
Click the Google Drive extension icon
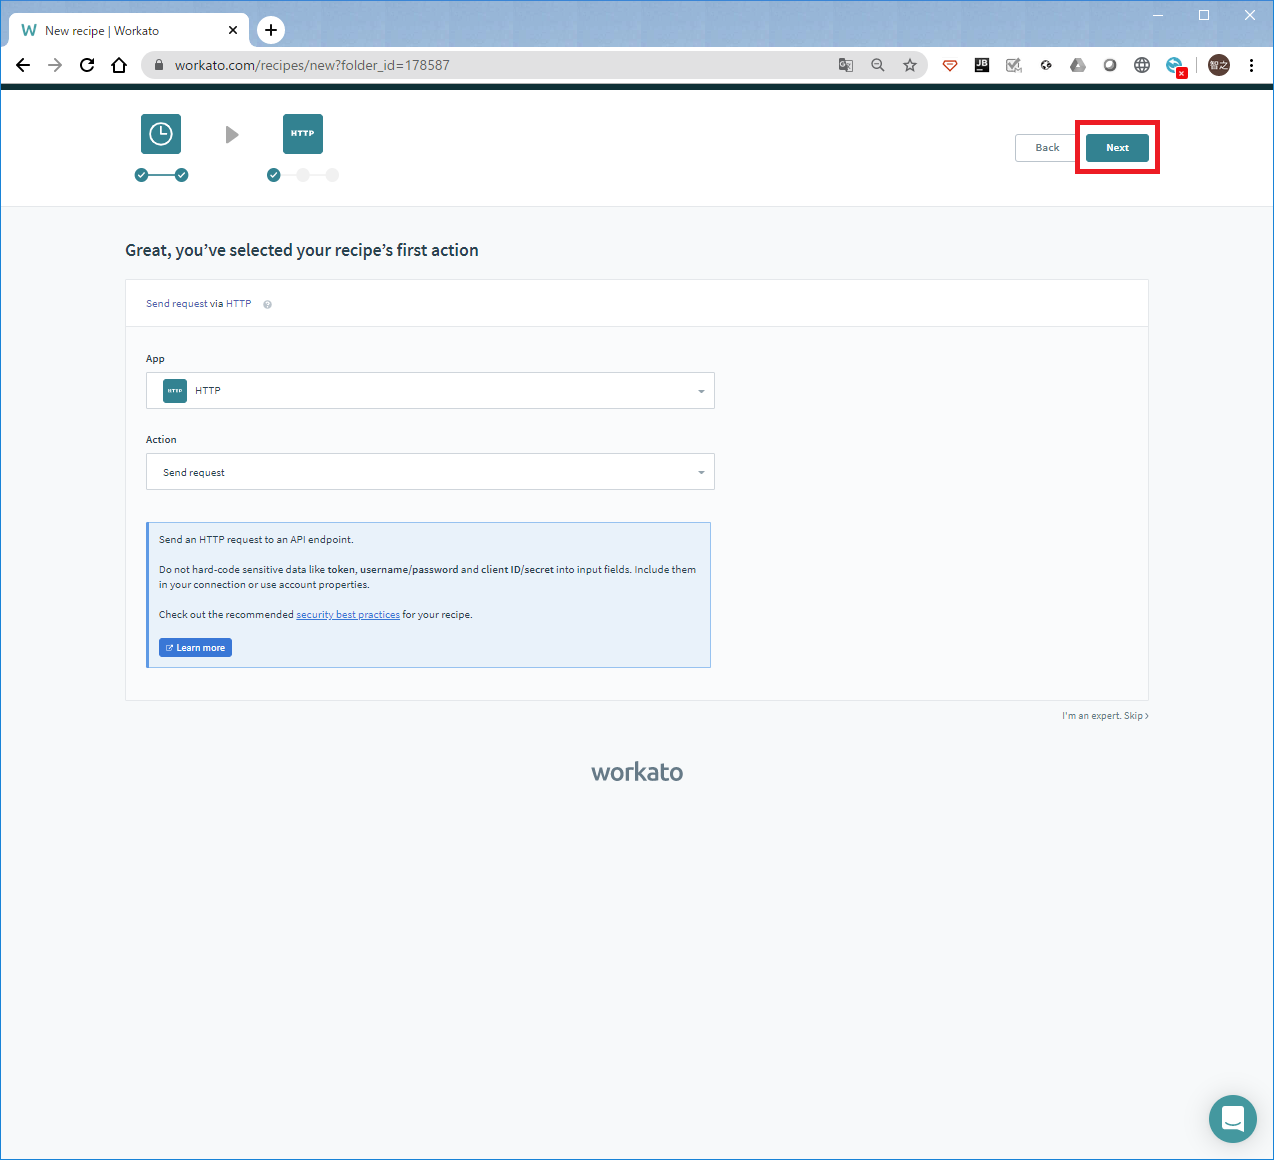coord(1078,65)
